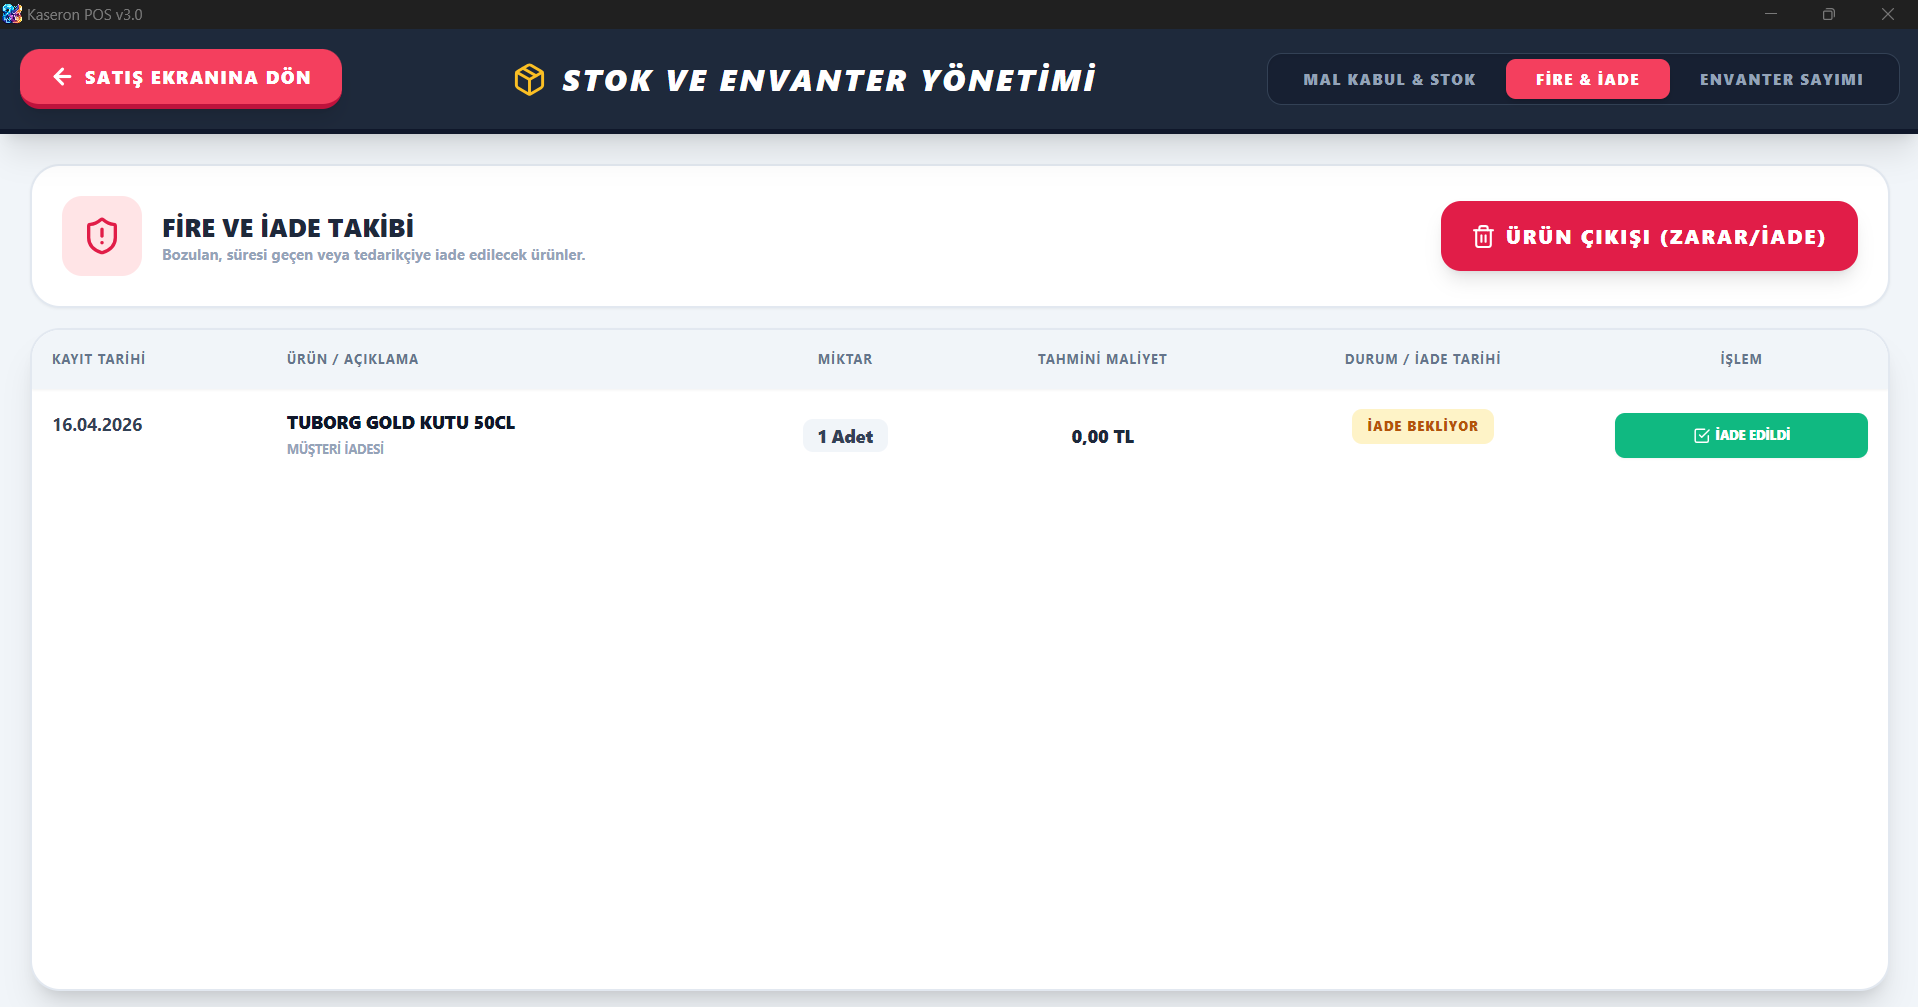Click the back arrow icon on sales button
1918x1007 pixels.
click(62, 77)
